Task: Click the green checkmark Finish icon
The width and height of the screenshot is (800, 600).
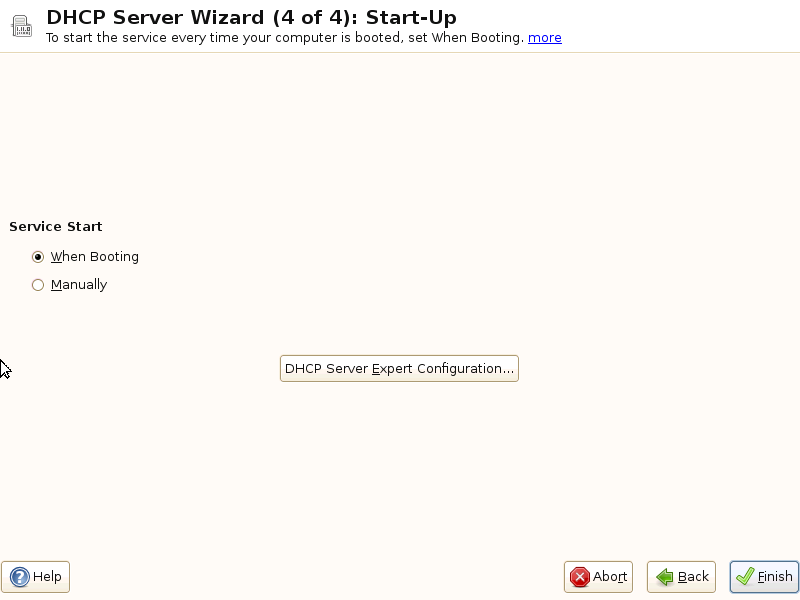Action: 745,577
